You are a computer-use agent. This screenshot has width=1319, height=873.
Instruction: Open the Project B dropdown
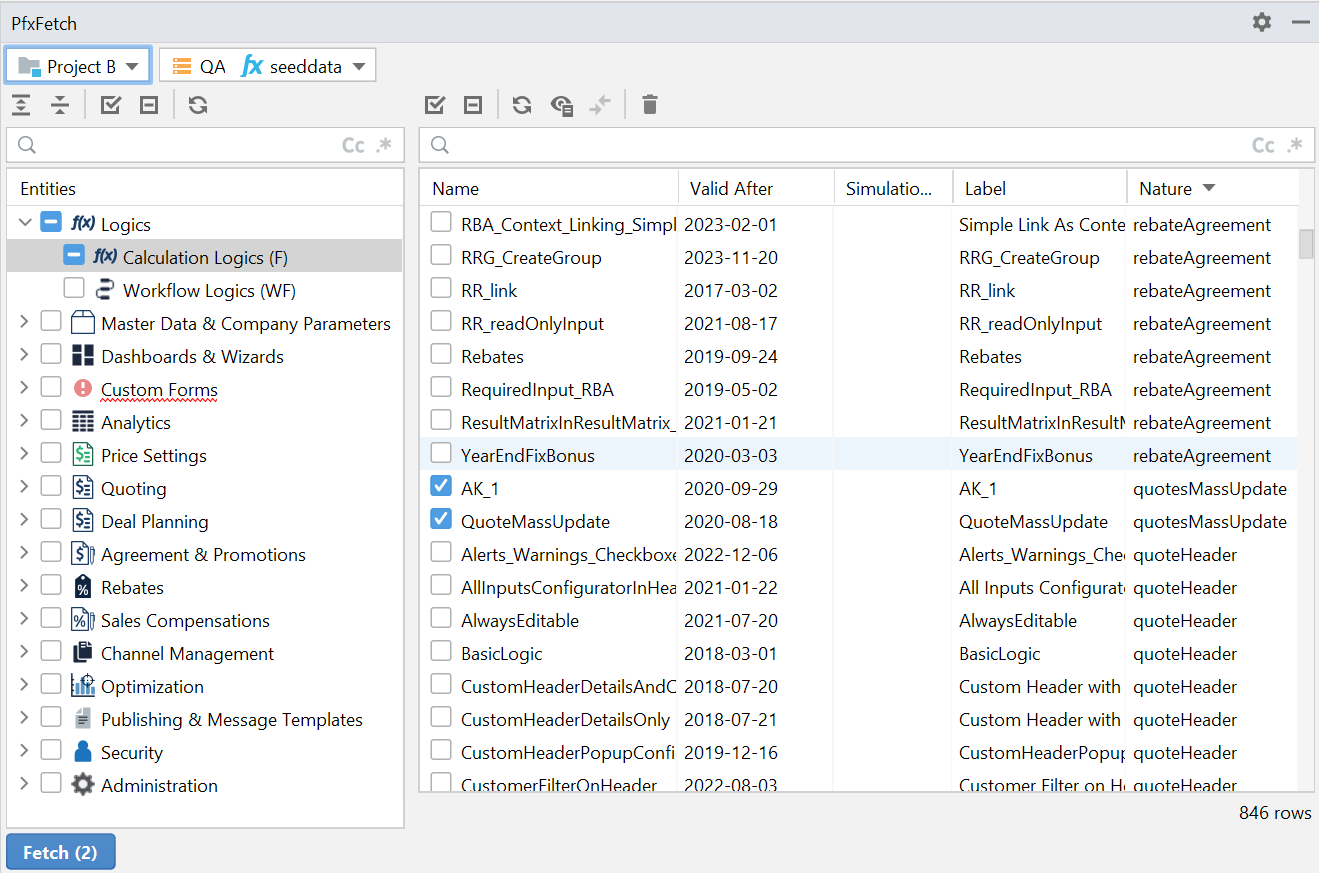pos(79,67)
